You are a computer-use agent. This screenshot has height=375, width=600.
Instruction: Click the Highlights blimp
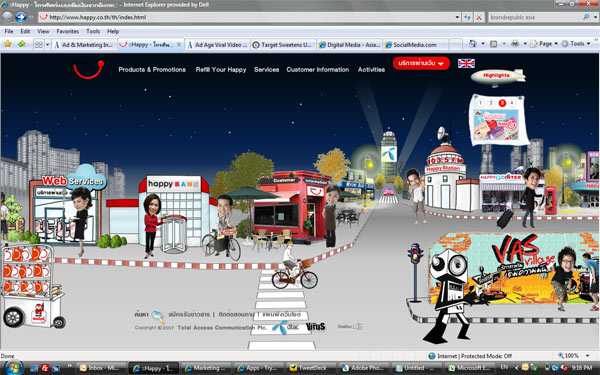[497, 77]
